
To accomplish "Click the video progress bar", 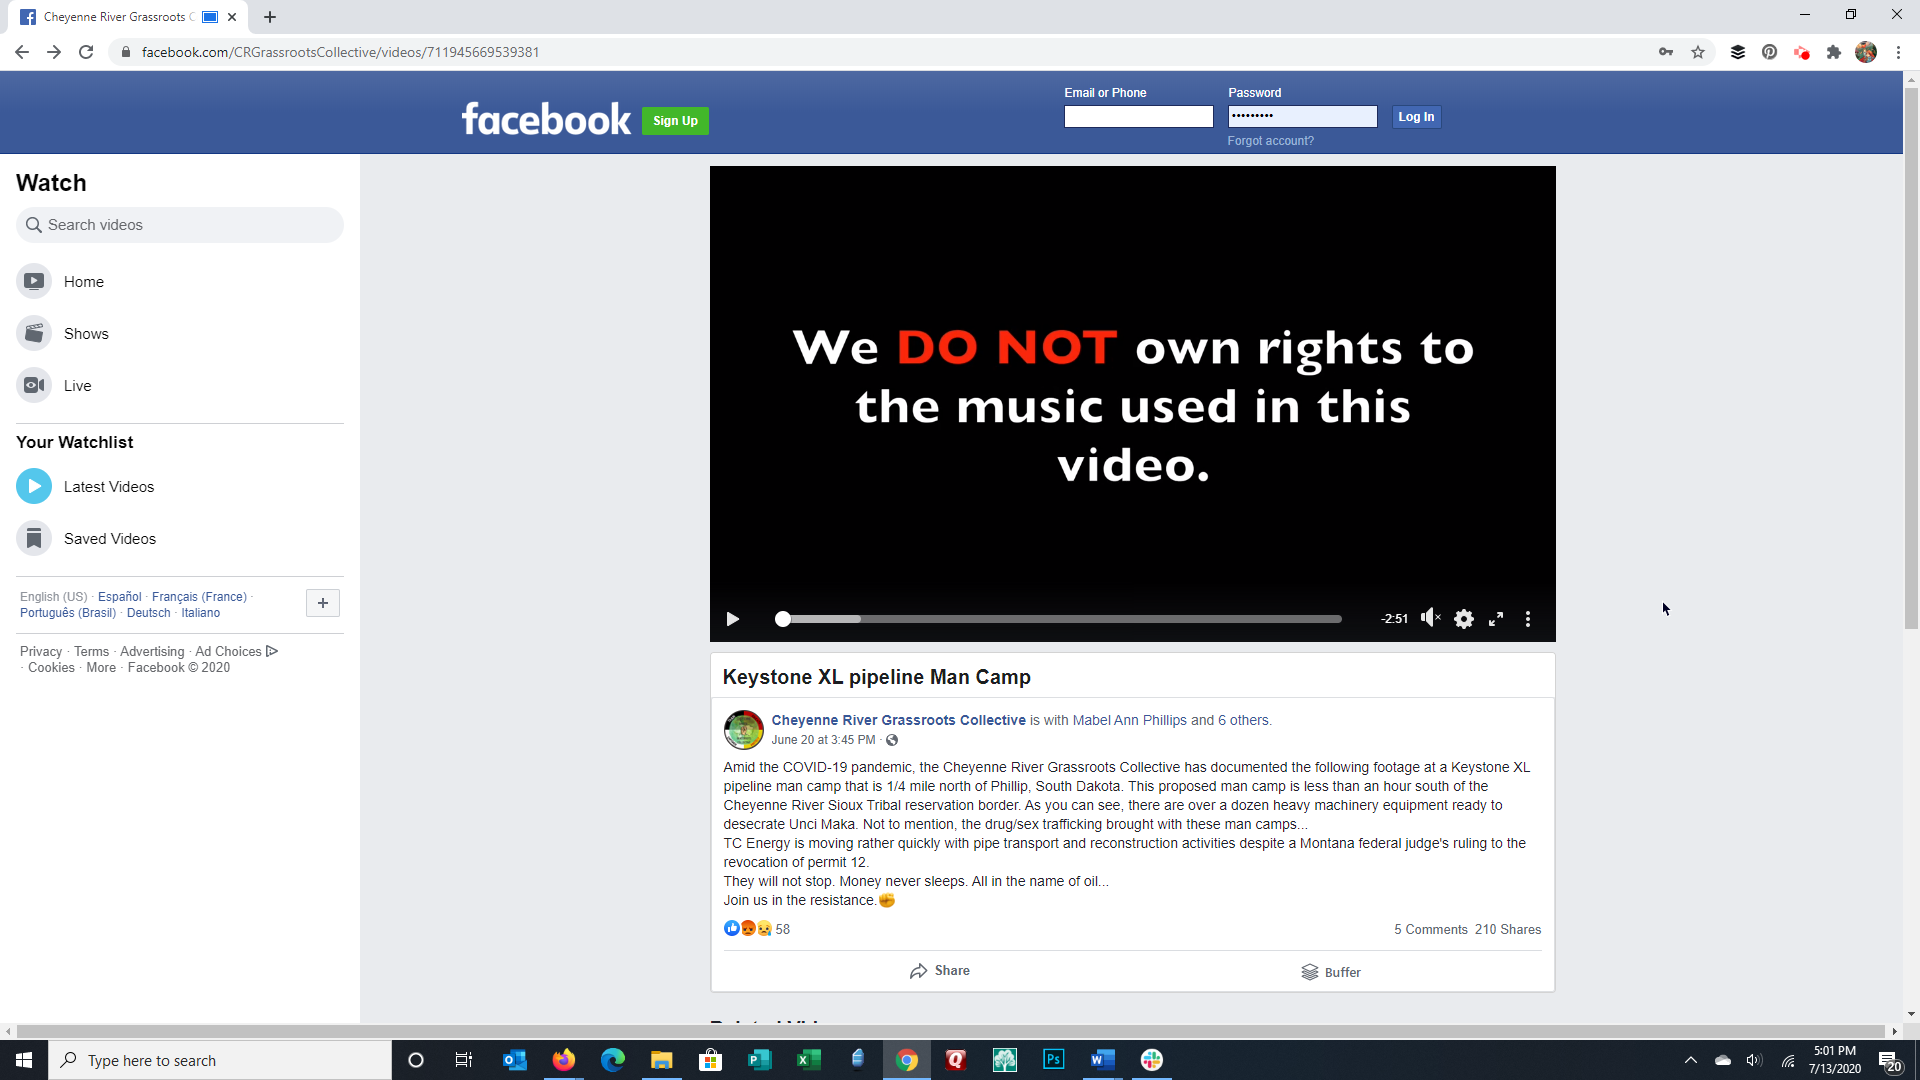I will coord(1060,619).
